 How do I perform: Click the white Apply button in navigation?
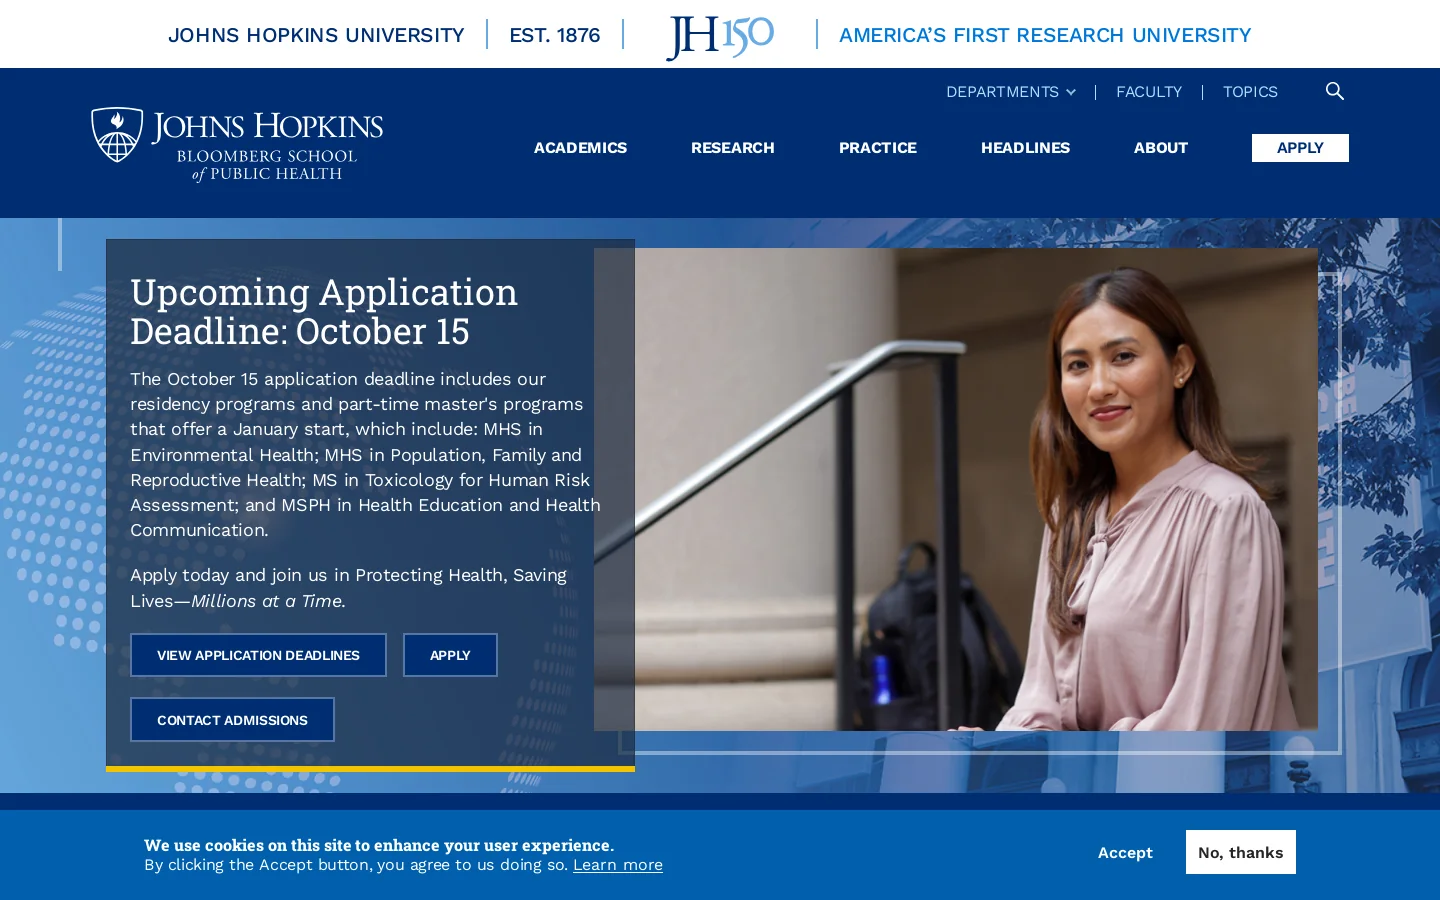(x=1300, y=148)
